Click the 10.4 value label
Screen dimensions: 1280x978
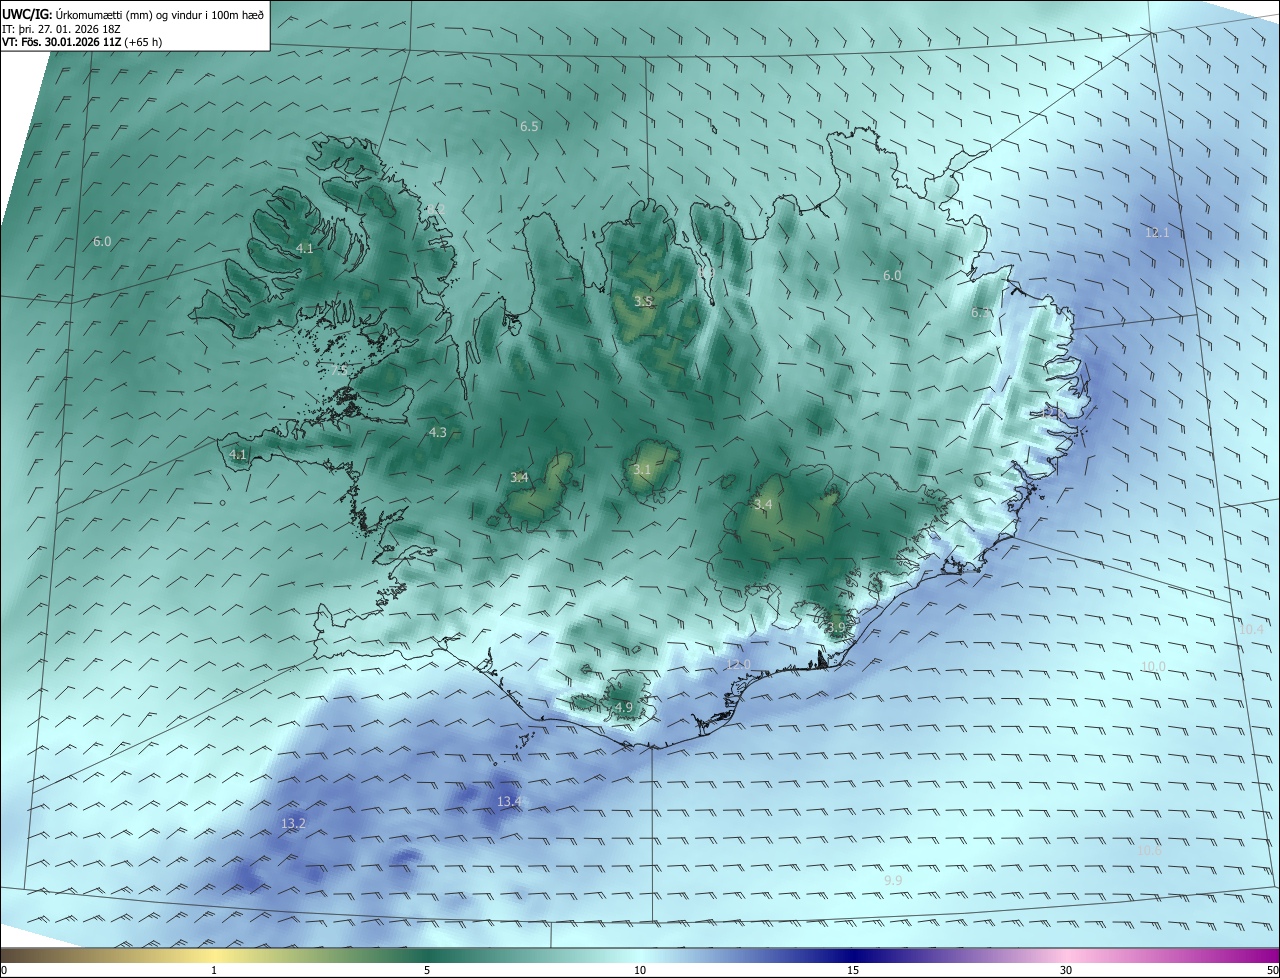(x=1251, y=629)
